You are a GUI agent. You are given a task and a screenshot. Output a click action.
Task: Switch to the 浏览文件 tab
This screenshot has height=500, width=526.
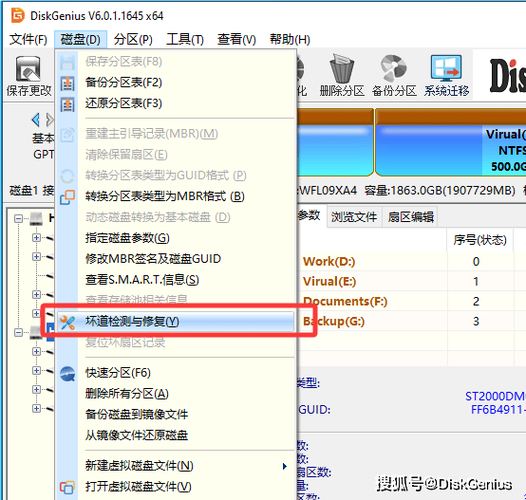tap(354, 217)
